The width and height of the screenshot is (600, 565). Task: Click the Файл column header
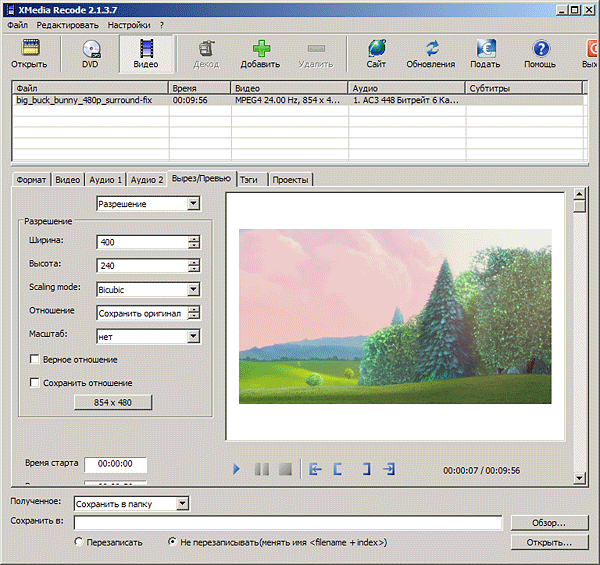90,88
